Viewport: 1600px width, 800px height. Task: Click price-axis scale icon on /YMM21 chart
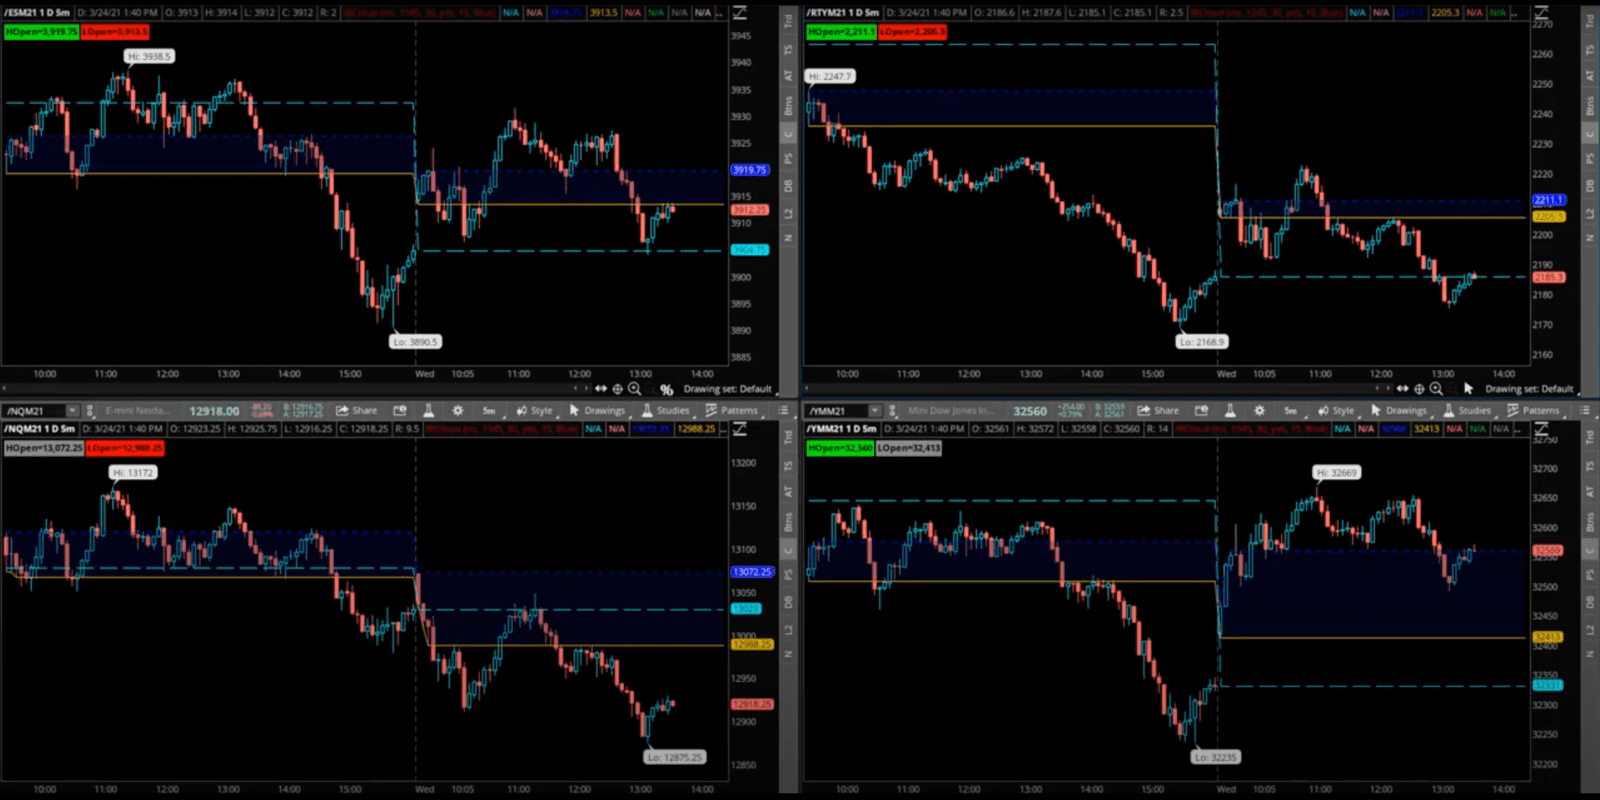pos(1542,429)
